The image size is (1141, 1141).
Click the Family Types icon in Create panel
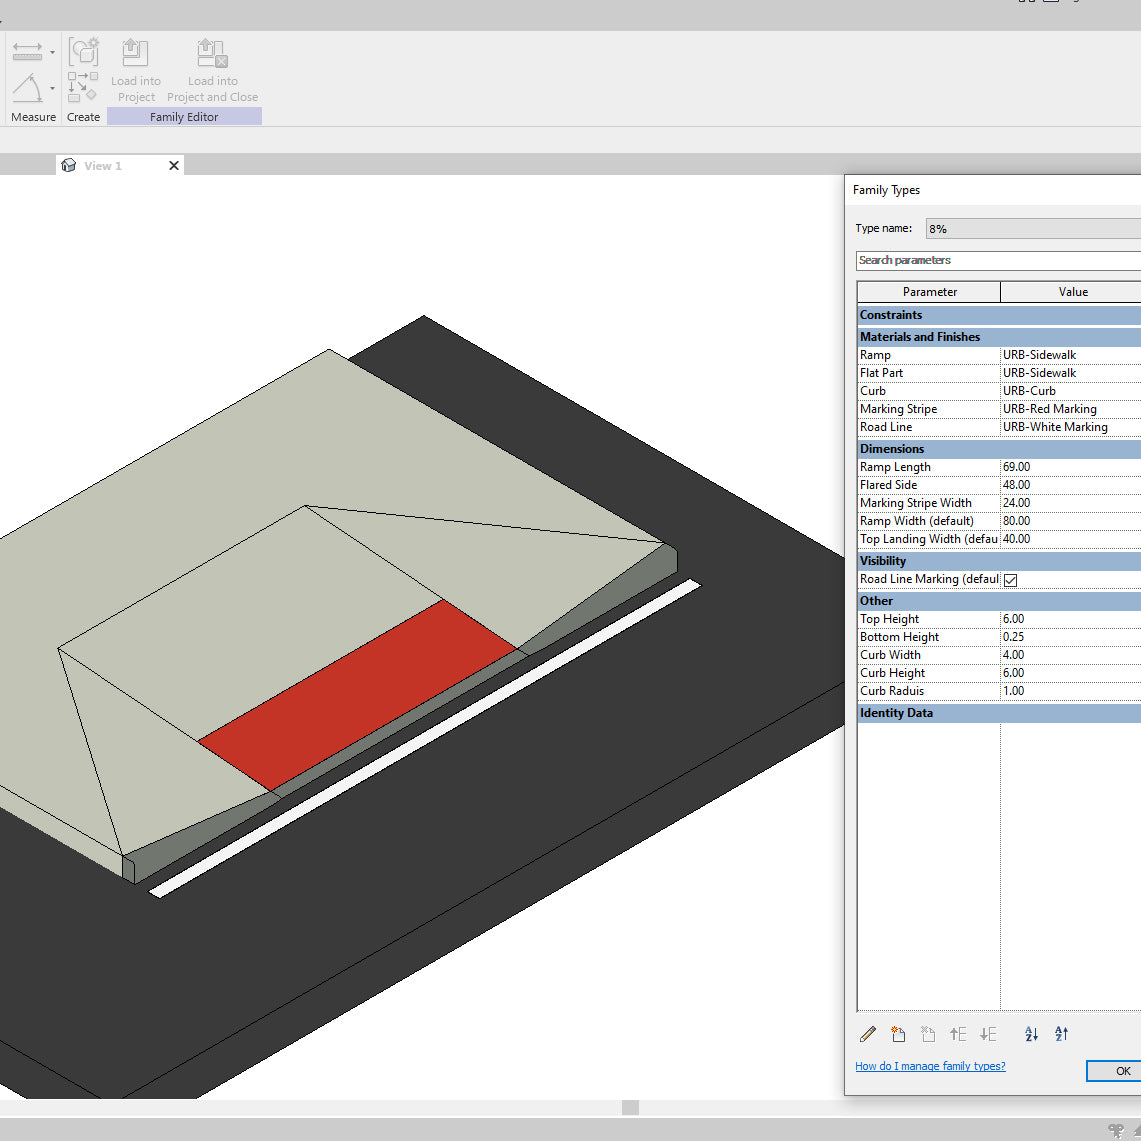point(83,52)
